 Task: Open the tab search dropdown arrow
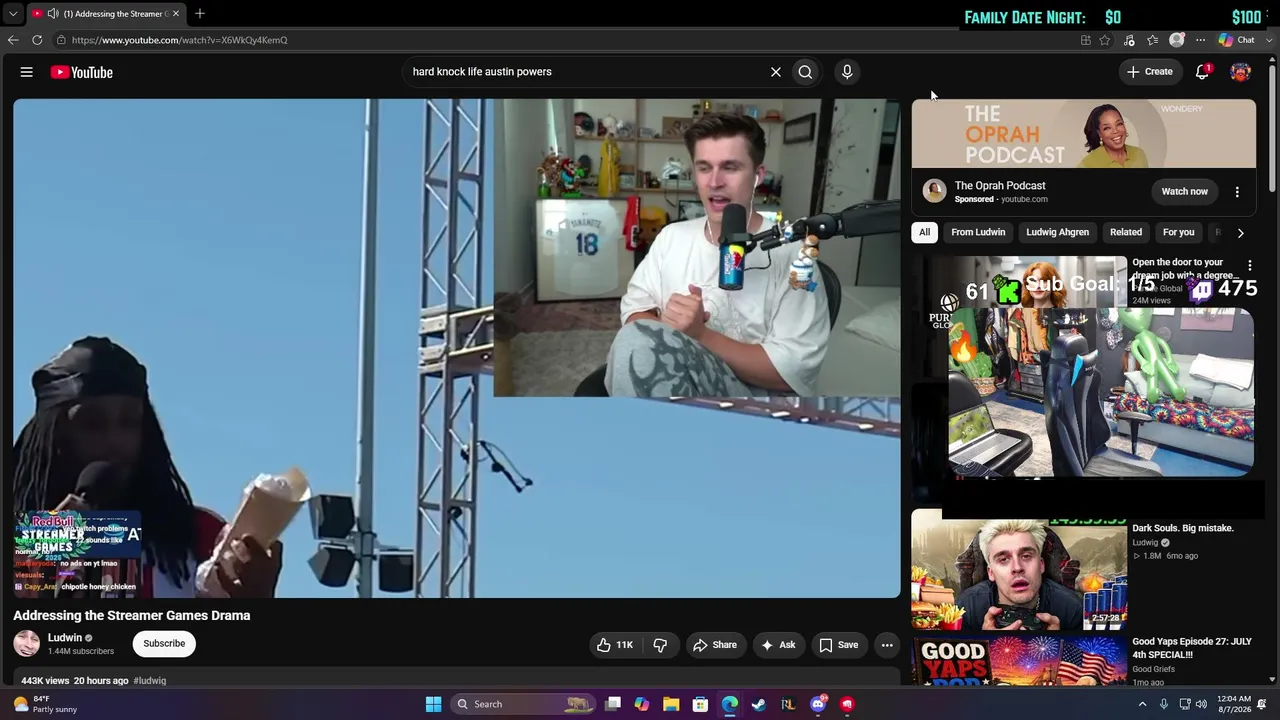pos(12,14)
